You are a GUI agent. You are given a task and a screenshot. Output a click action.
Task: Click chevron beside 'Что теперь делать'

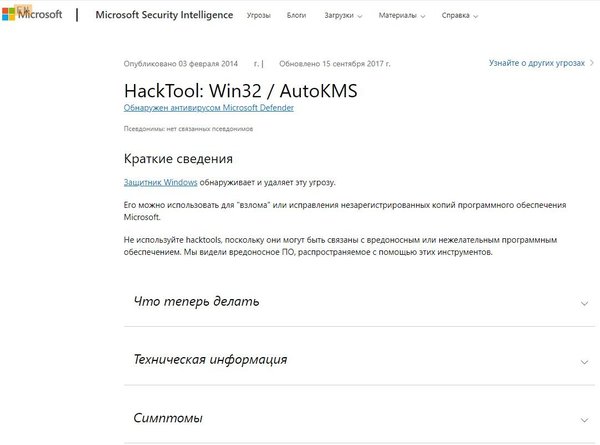(x=583, y=302)
